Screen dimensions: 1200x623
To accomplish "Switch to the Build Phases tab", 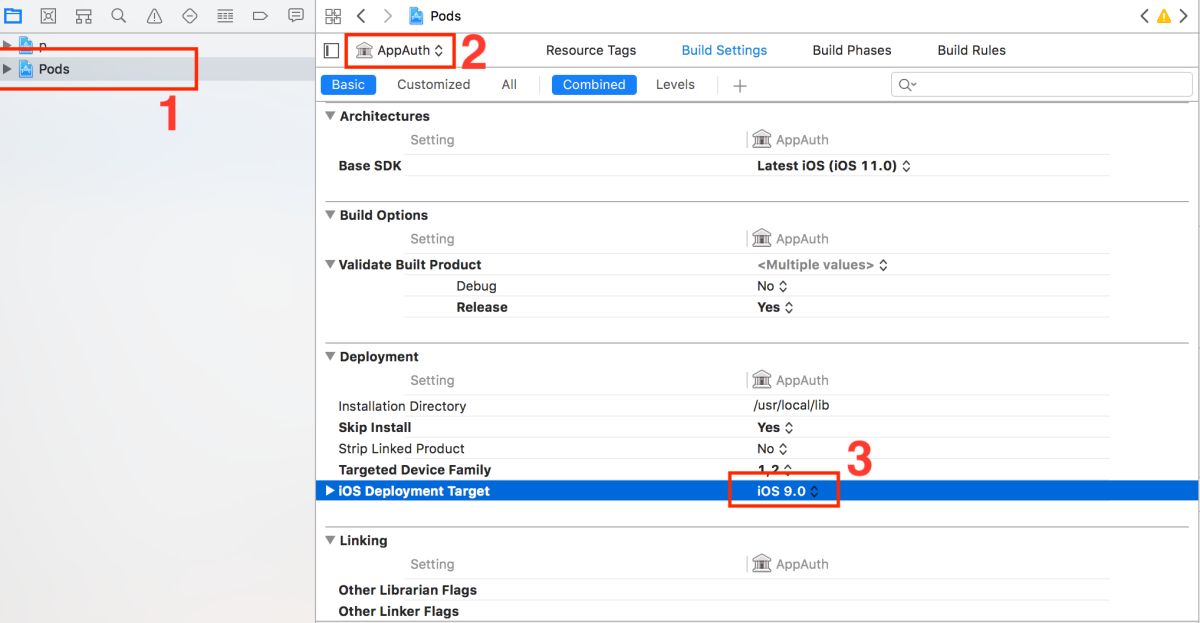I will 852,50.
